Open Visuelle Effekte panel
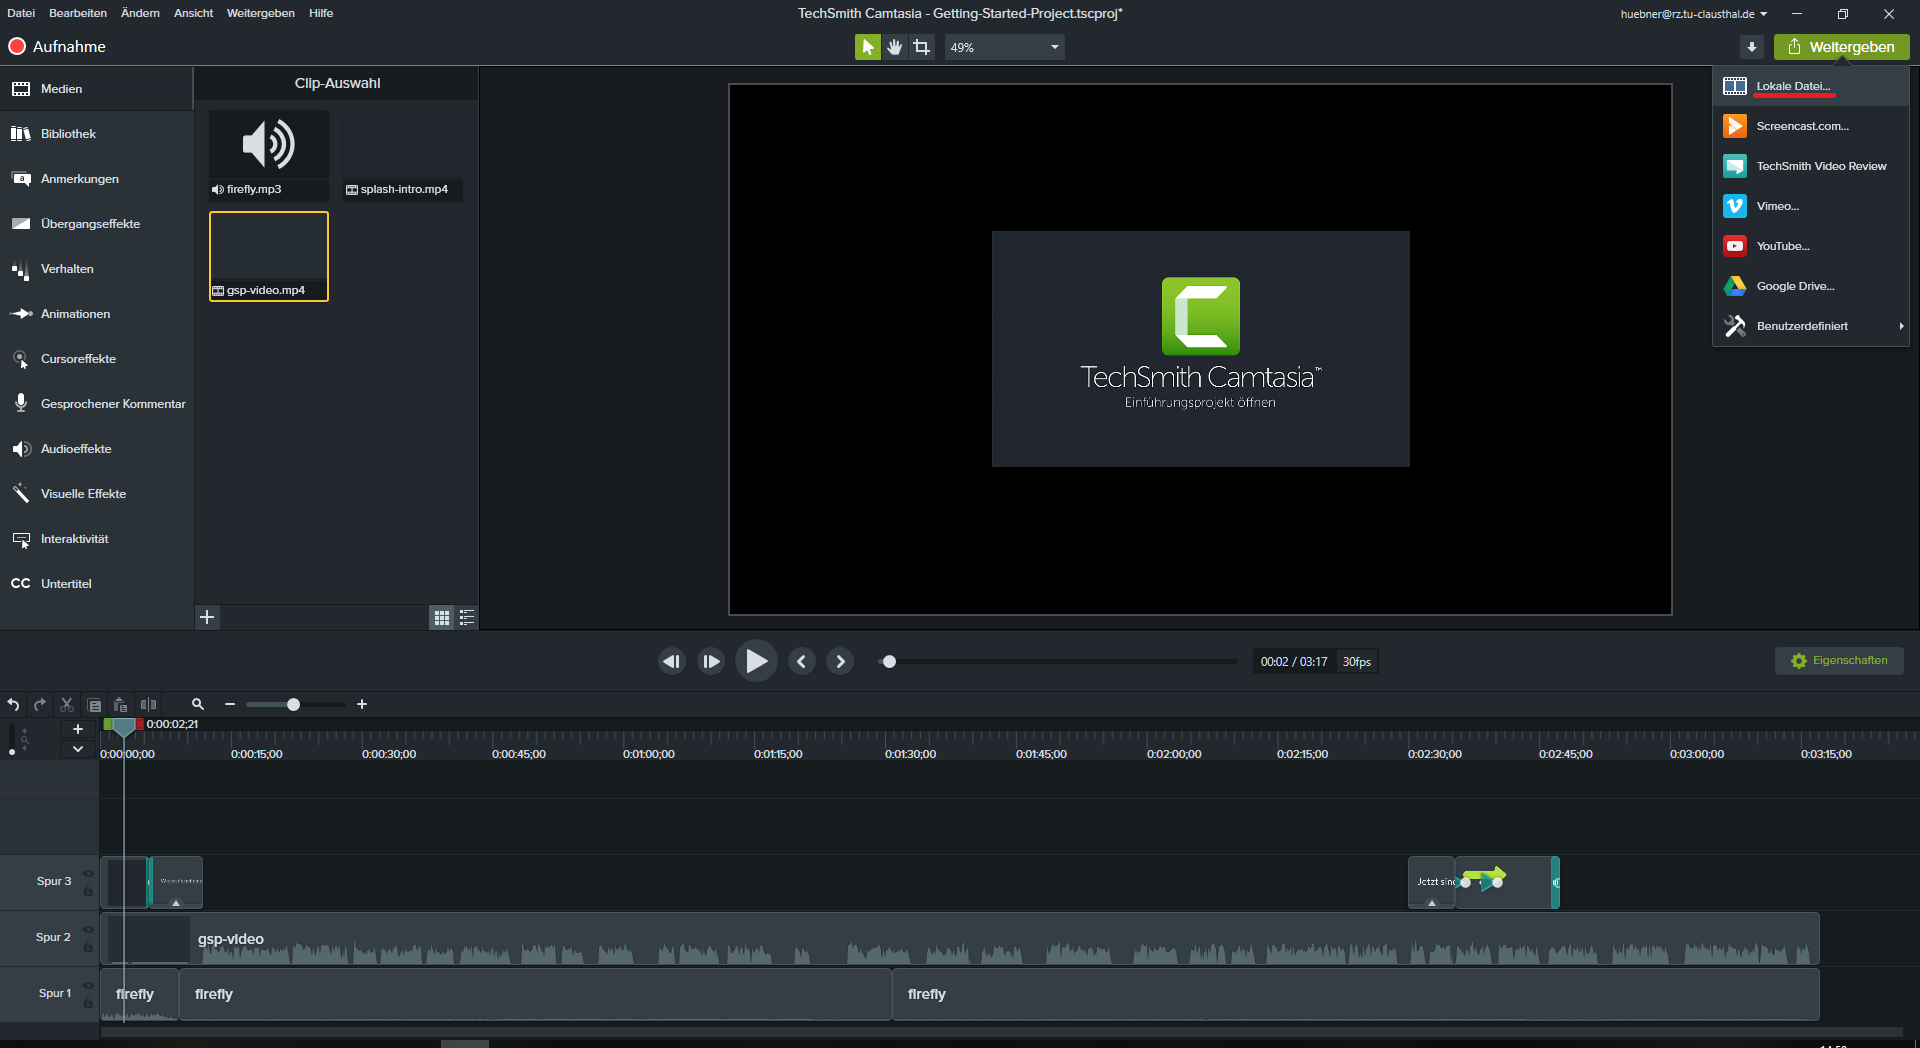Viewport: 1920px width, 1048px height. tap(96, 494)
